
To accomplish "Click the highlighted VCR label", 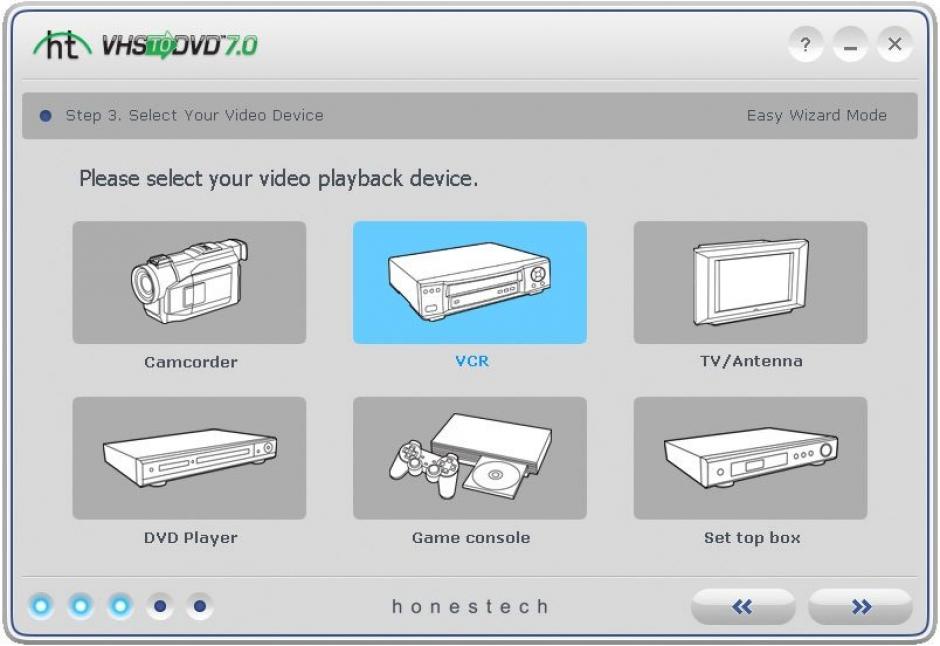I will (x=472, y=361).
